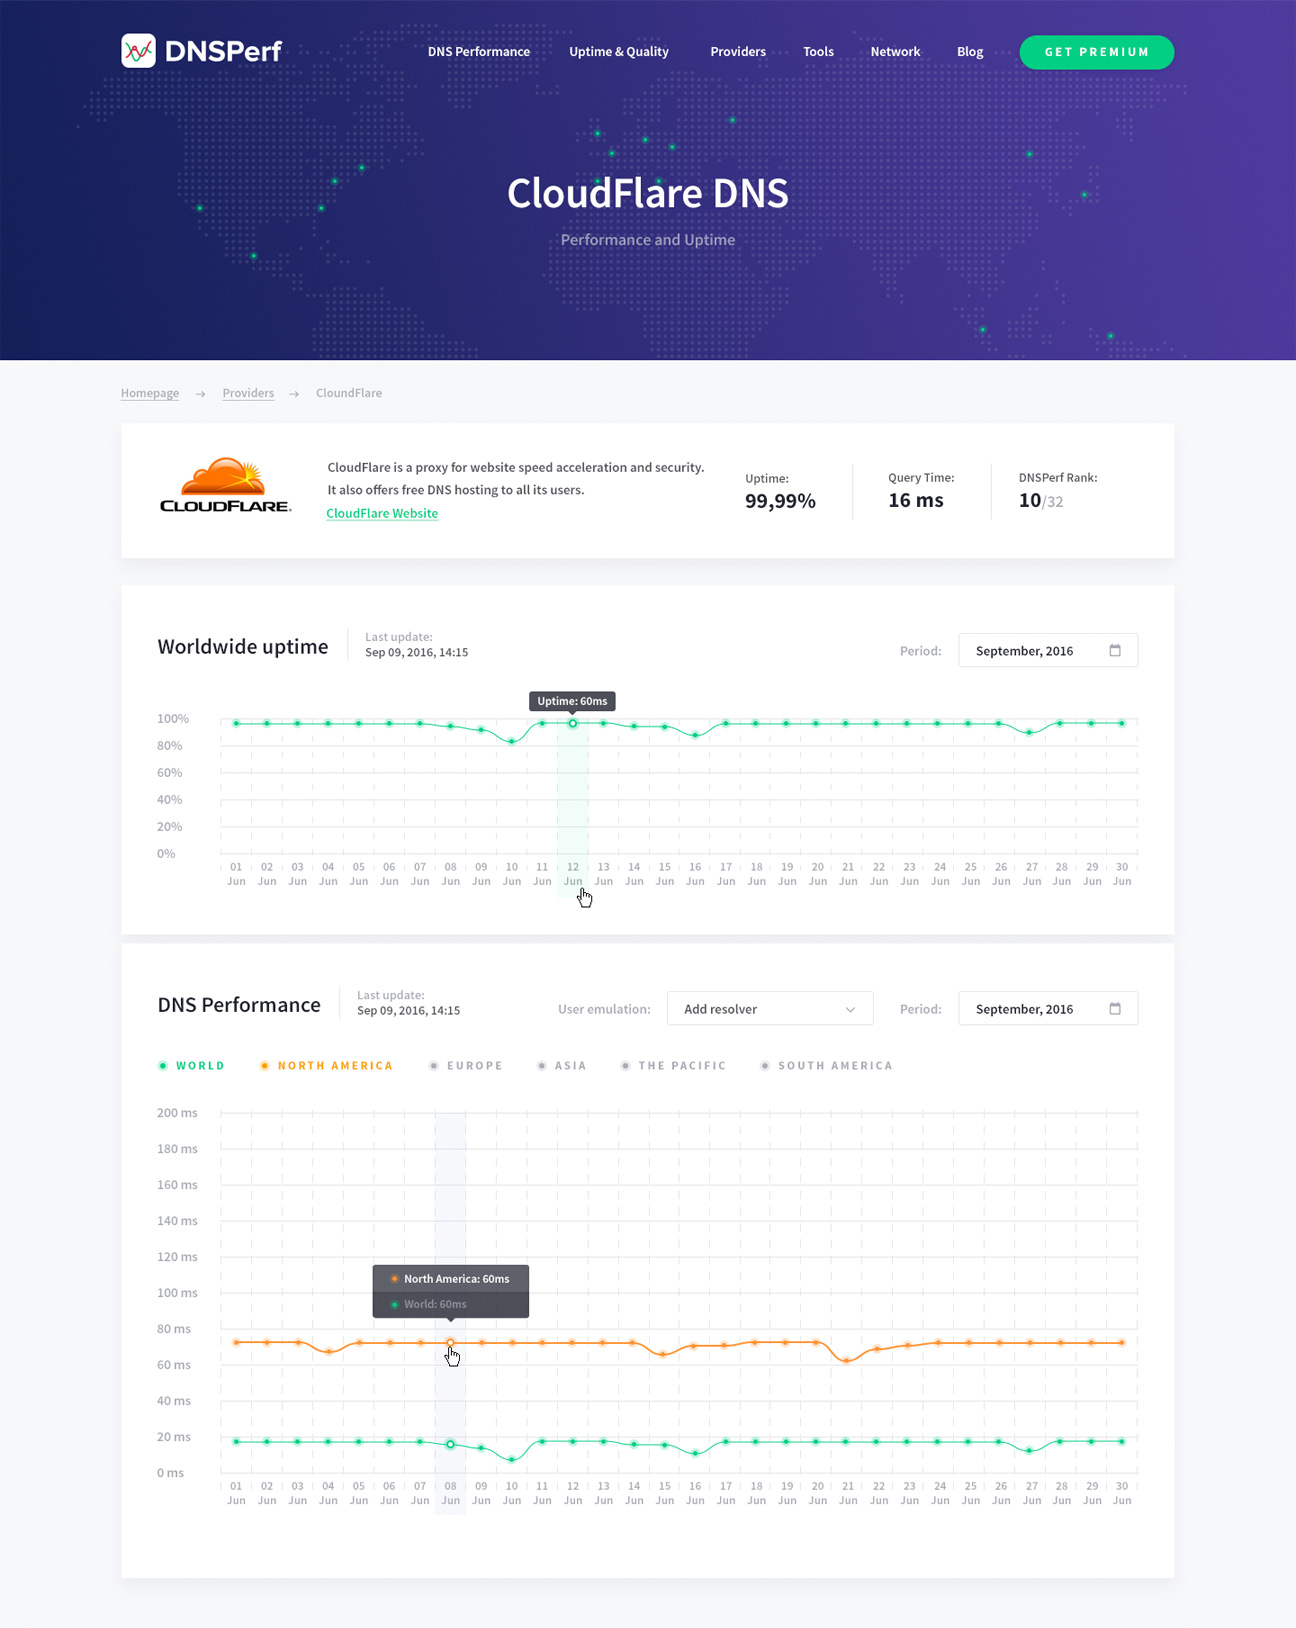Expand the Add resolver dropdown

point(770,1008)
